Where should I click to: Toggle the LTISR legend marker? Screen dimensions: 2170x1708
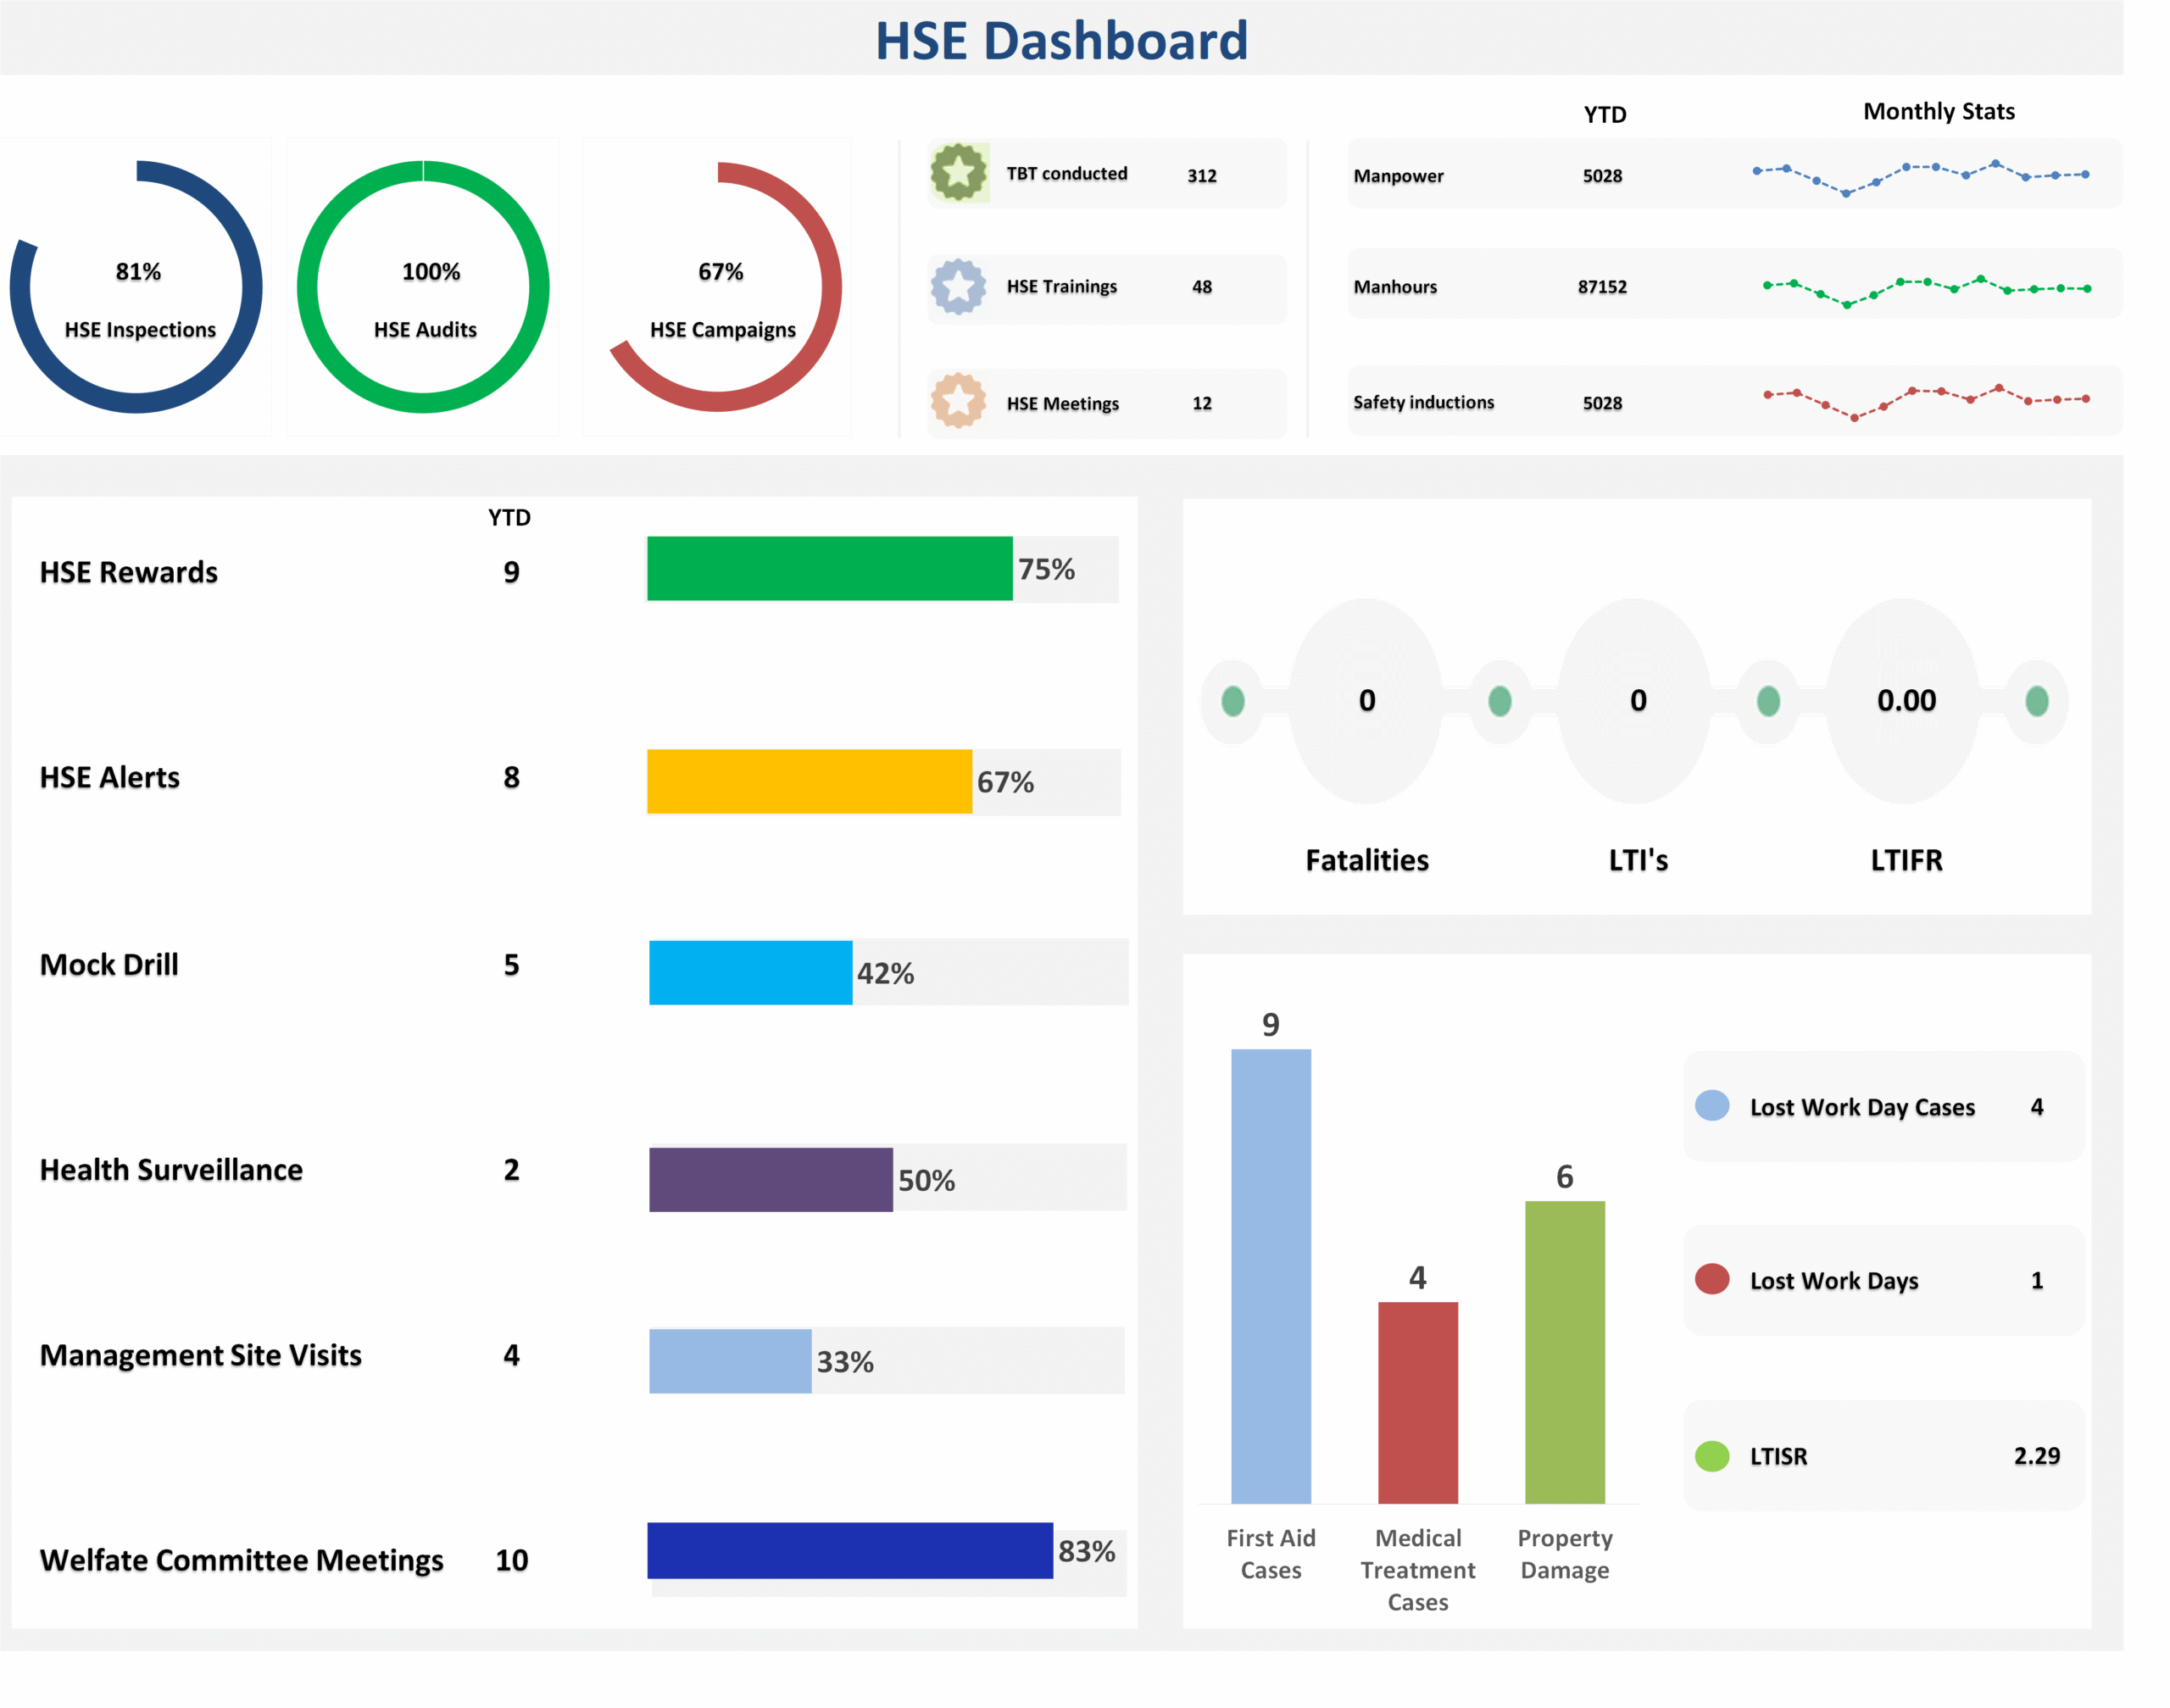click(1712, 1456)
